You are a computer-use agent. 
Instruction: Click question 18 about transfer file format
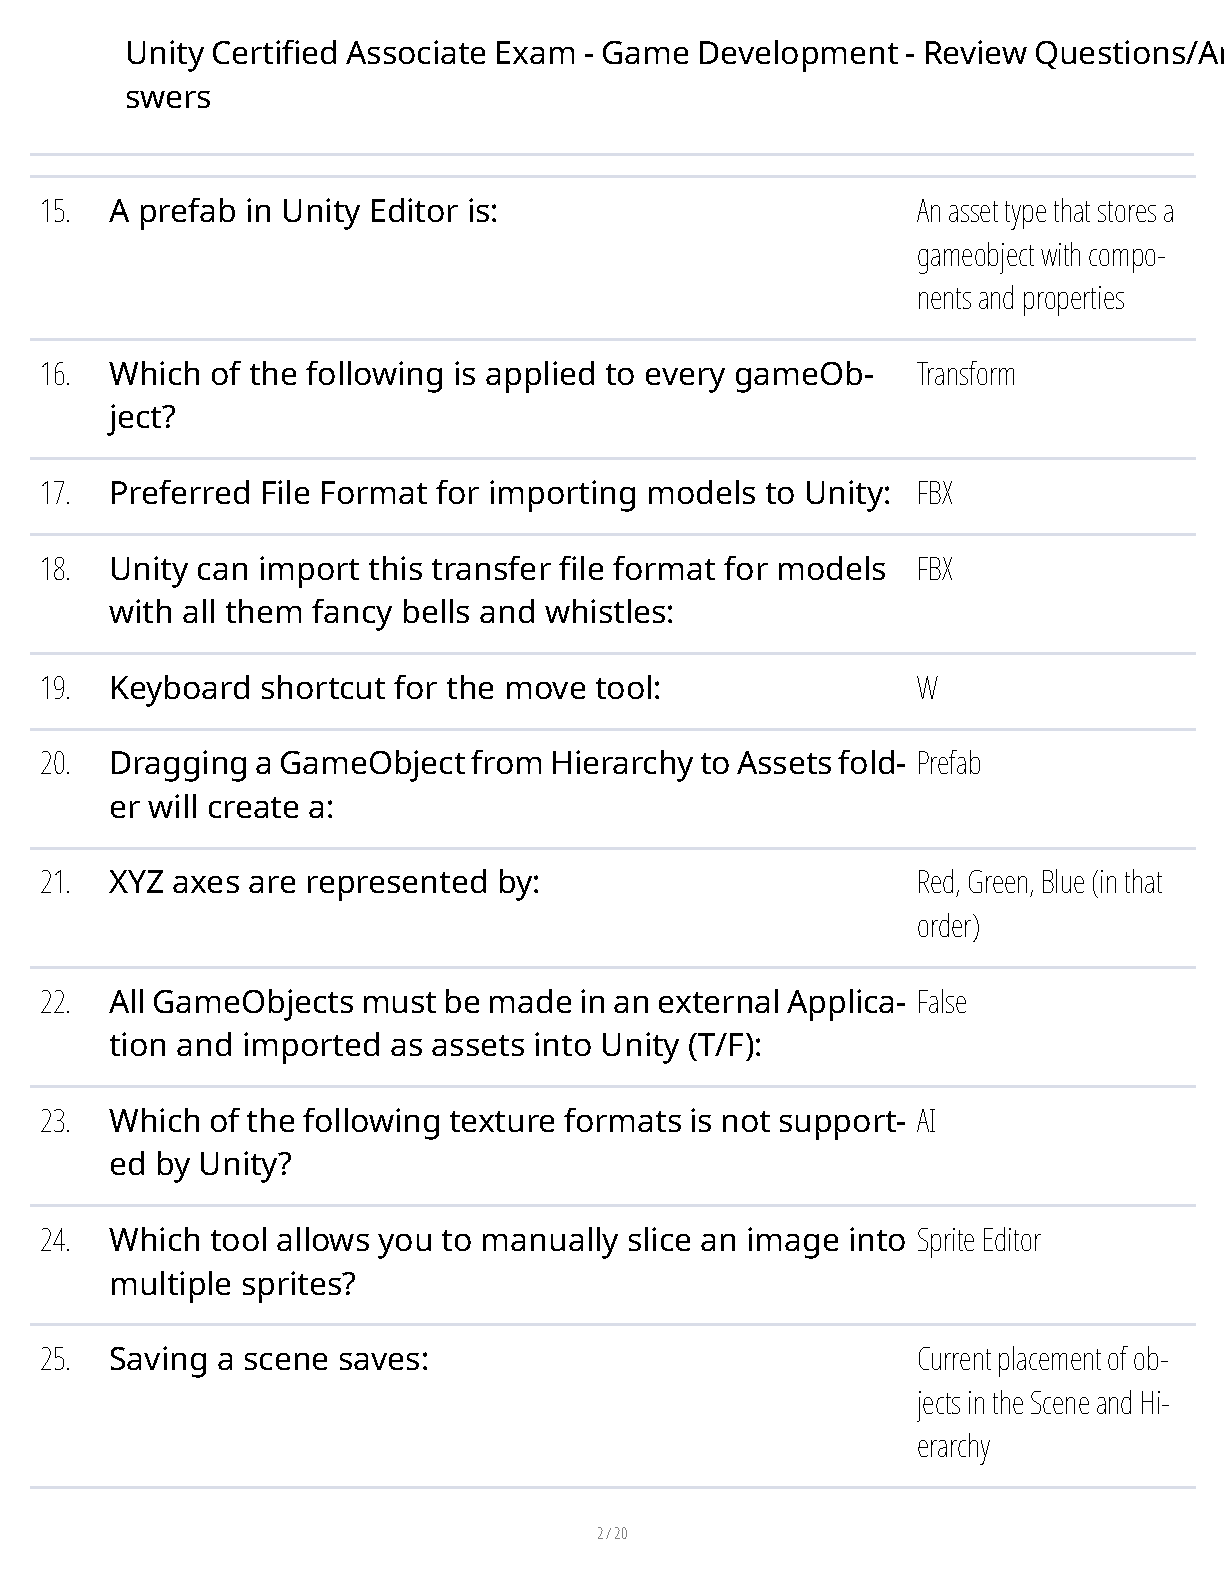click(497, 590)
